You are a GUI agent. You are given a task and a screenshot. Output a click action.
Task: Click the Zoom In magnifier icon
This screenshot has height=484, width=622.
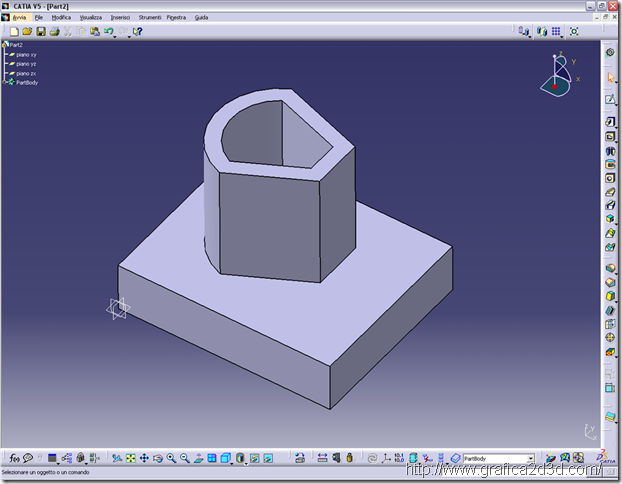click(x=171, y=459)
